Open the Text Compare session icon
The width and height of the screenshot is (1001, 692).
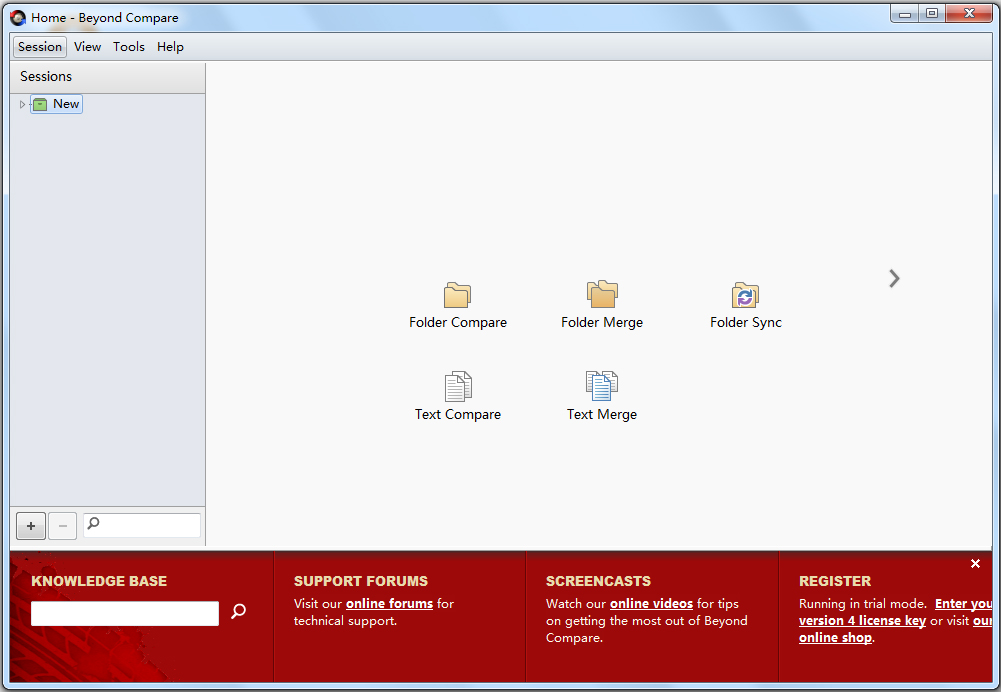point(457,387)
